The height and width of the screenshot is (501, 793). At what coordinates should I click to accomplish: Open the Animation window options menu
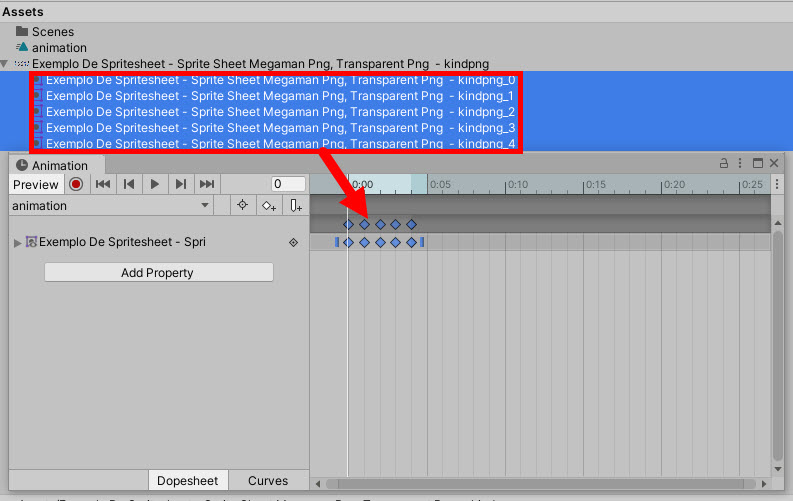click(x=740, y=163)
